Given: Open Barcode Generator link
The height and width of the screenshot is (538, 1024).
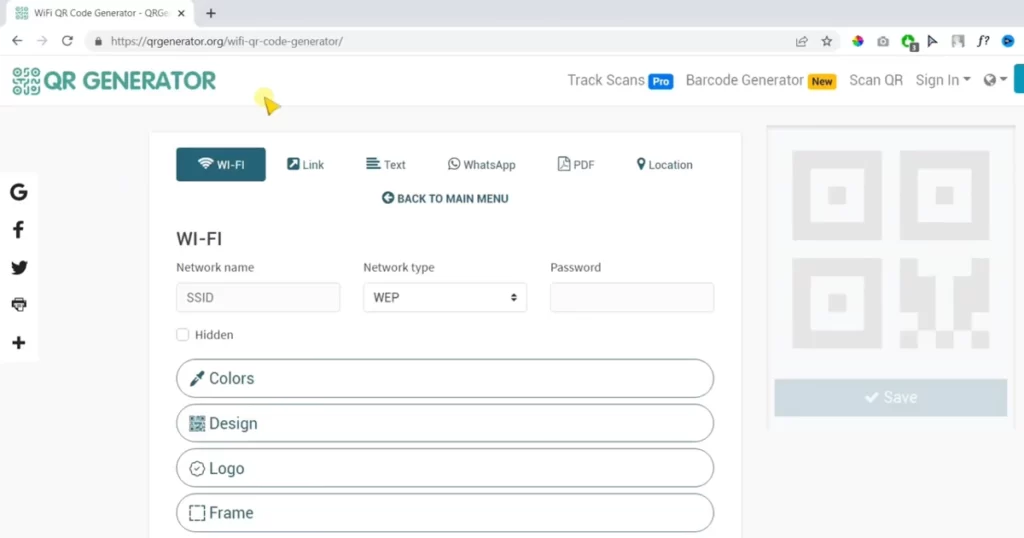Looking at the screenshot, I should (761, 80).
